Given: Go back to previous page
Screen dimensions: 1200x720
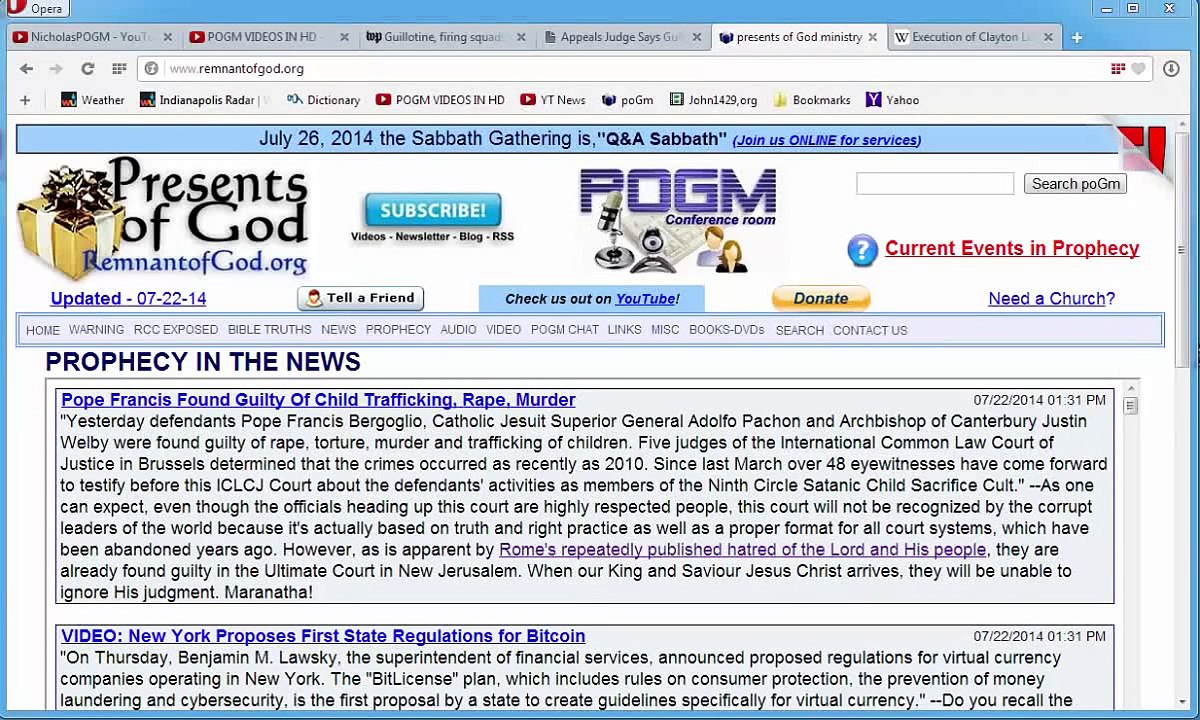Looking at the screenshot, I should pos(27,69).
